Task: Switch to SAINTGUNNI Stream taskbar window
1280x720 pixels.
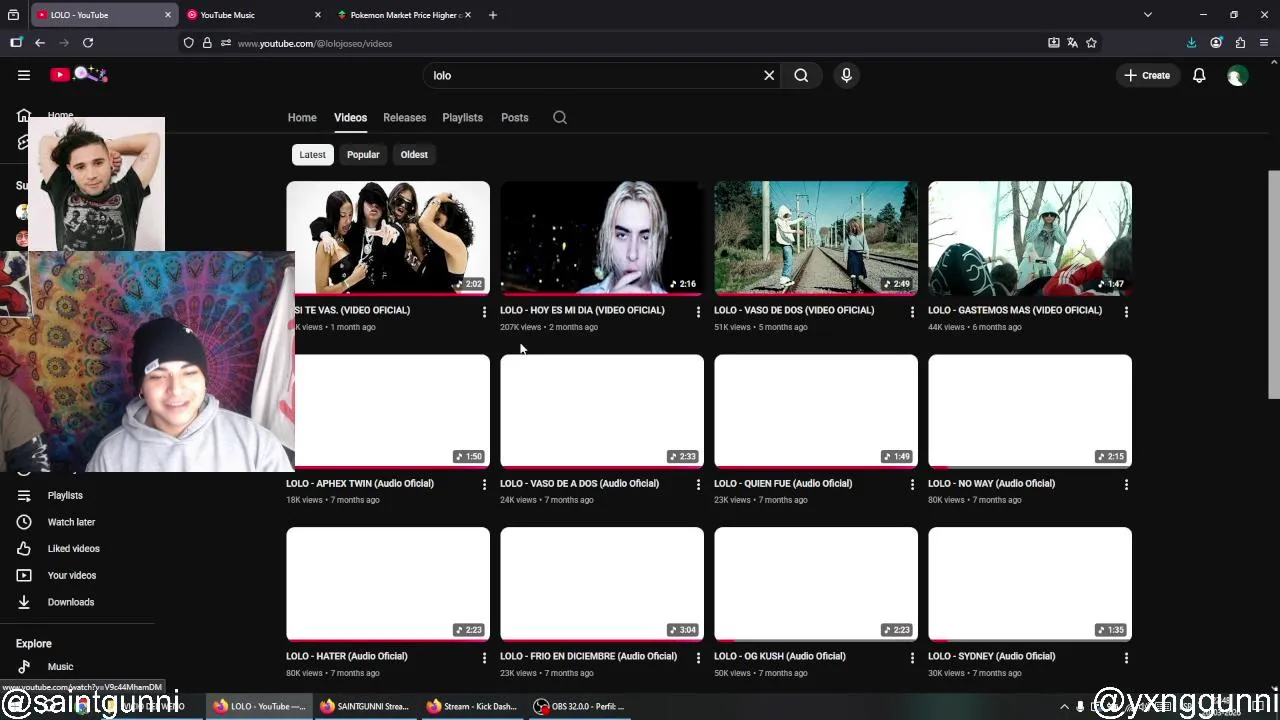Action: [x=364, y=706]
